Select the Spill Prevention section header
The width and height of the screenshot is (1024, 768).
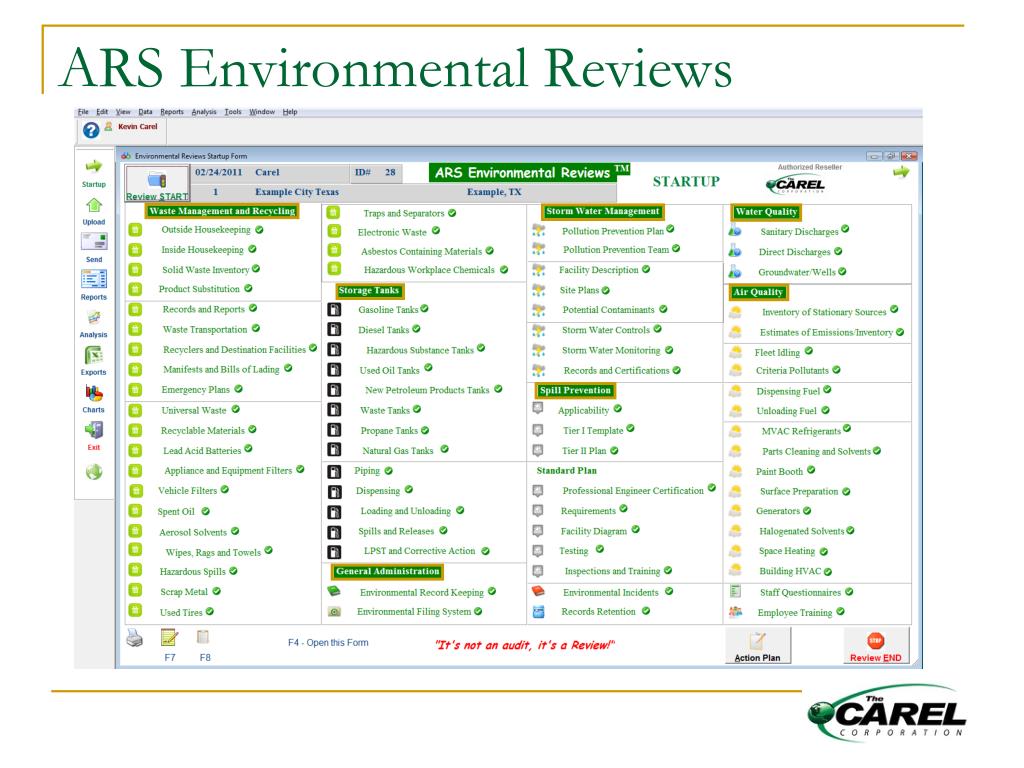[x=575, y=391]
